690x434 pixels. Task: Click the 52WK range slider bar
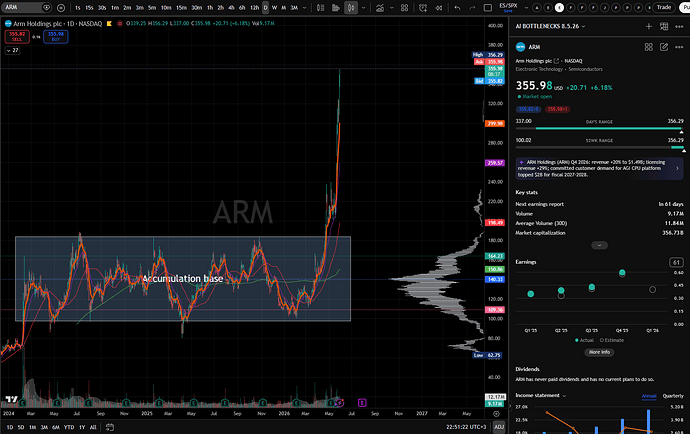click(x=599, y=147)
